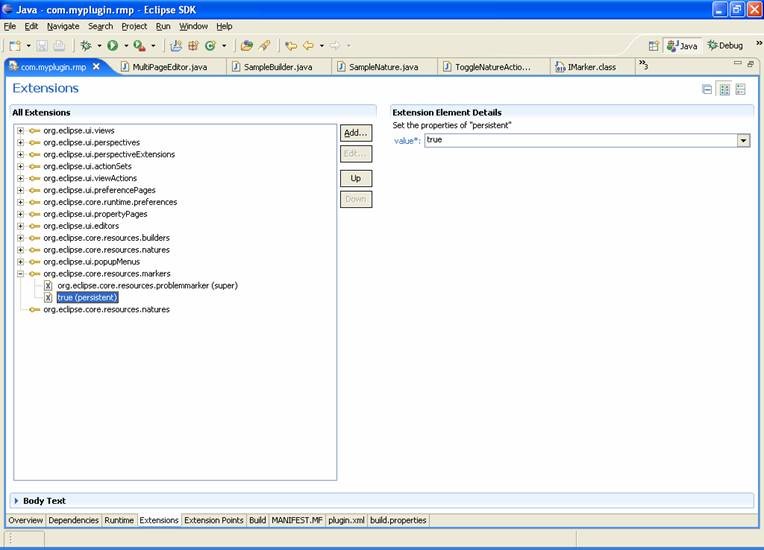
Task: Click the Up button
Action: pos(356,178)
